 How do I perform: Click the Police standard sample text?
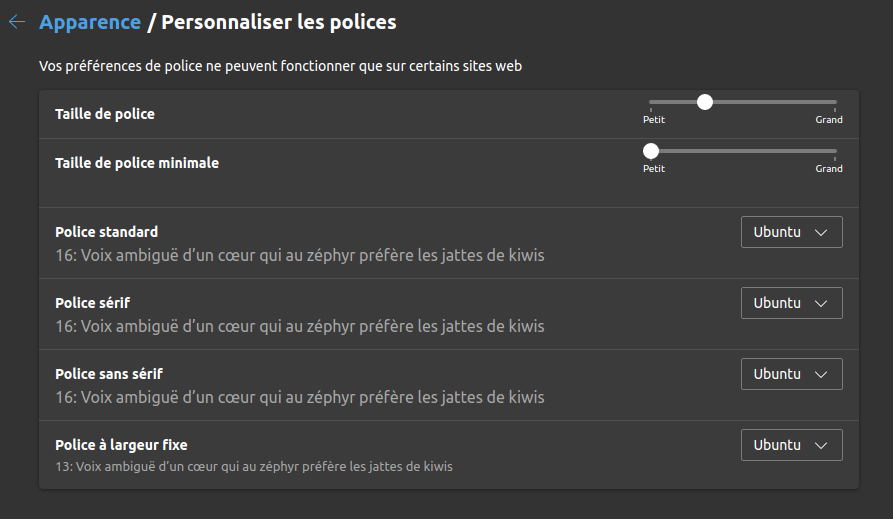300,255
